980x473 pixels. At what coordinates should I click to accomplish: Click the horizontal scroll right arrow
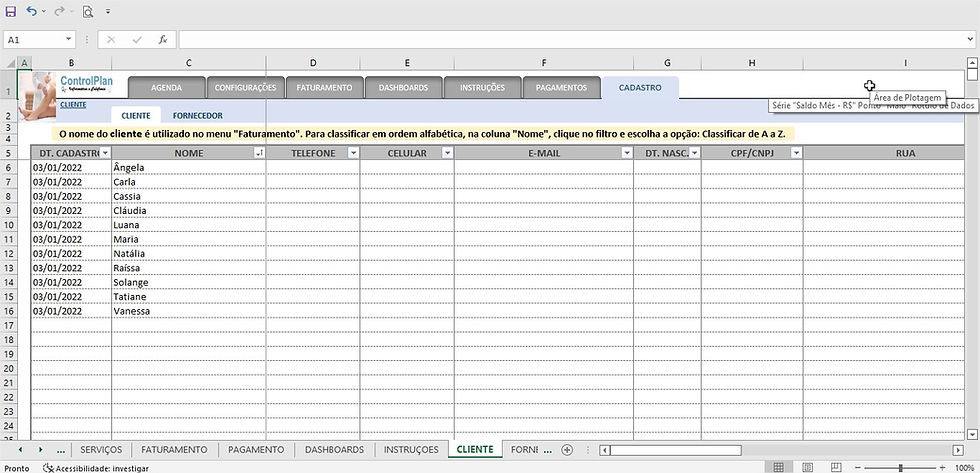(x=958, y=450)
